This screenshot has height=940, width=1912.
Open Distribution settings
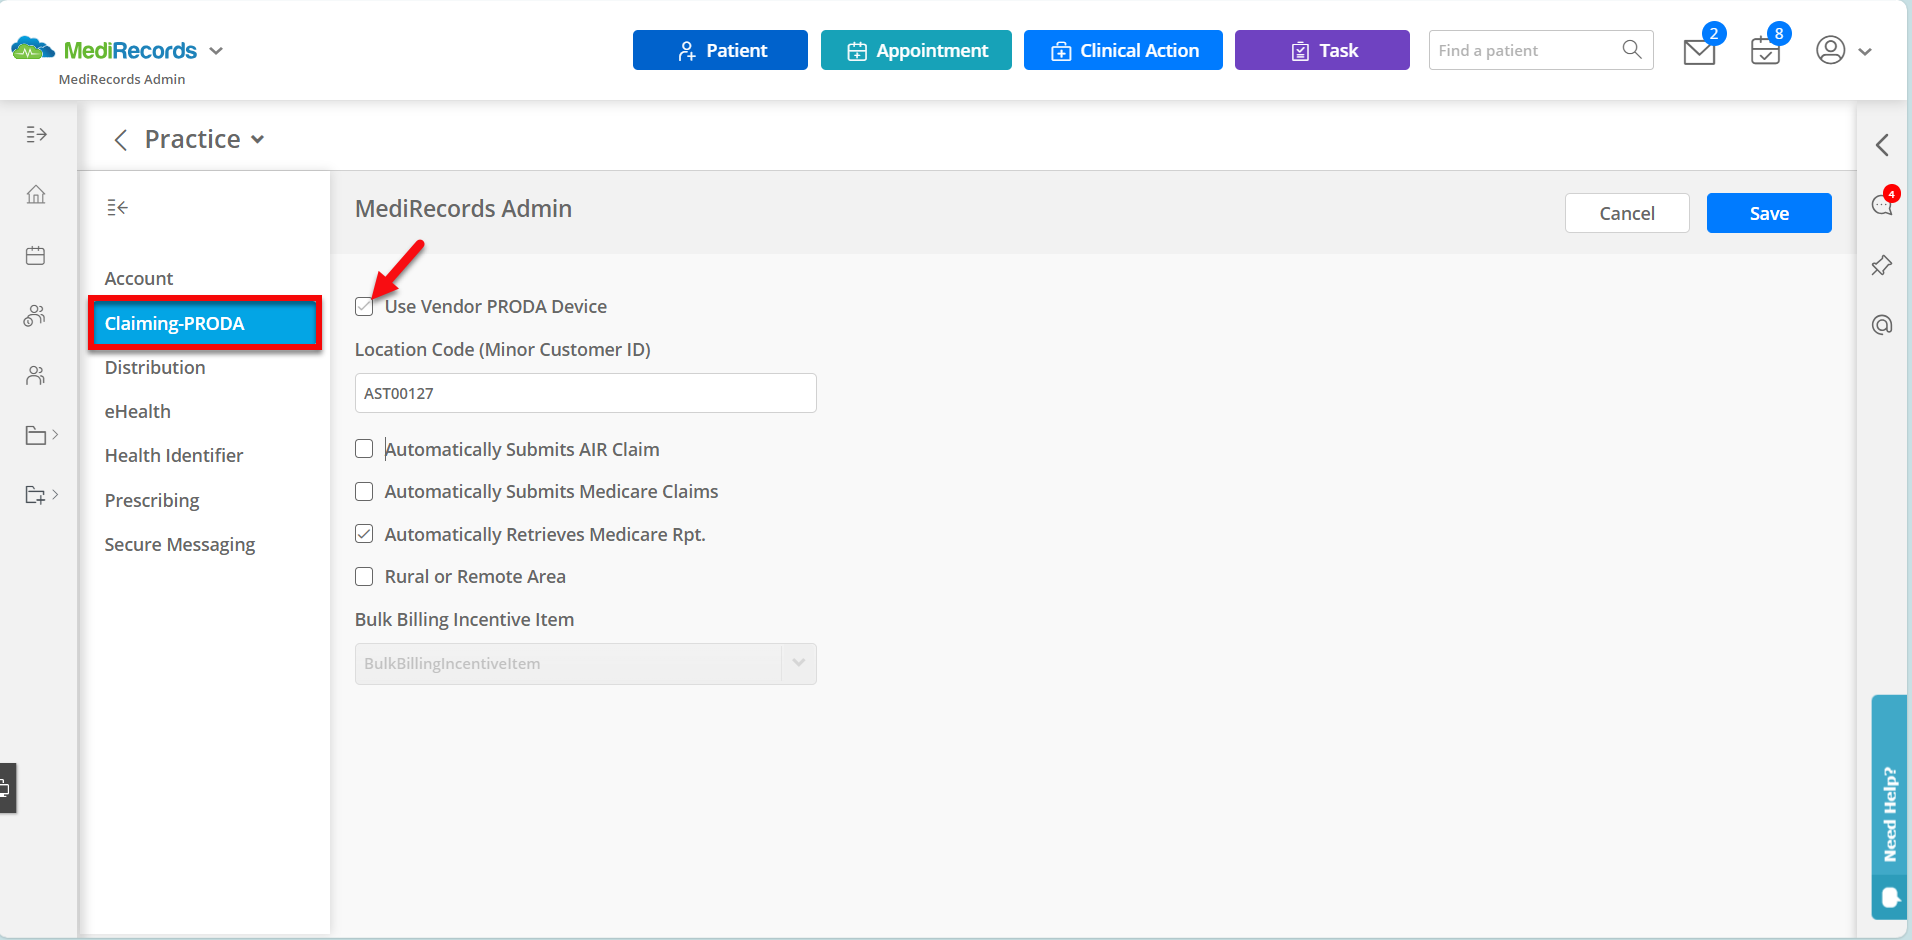155,367
